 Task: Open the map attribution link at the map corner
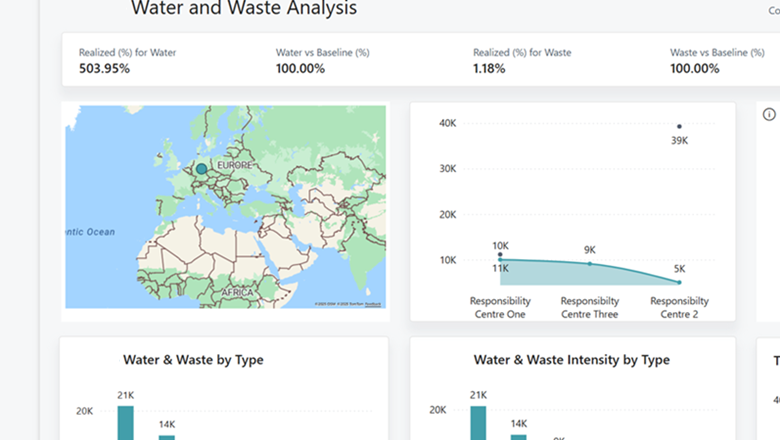pos(373,304)
